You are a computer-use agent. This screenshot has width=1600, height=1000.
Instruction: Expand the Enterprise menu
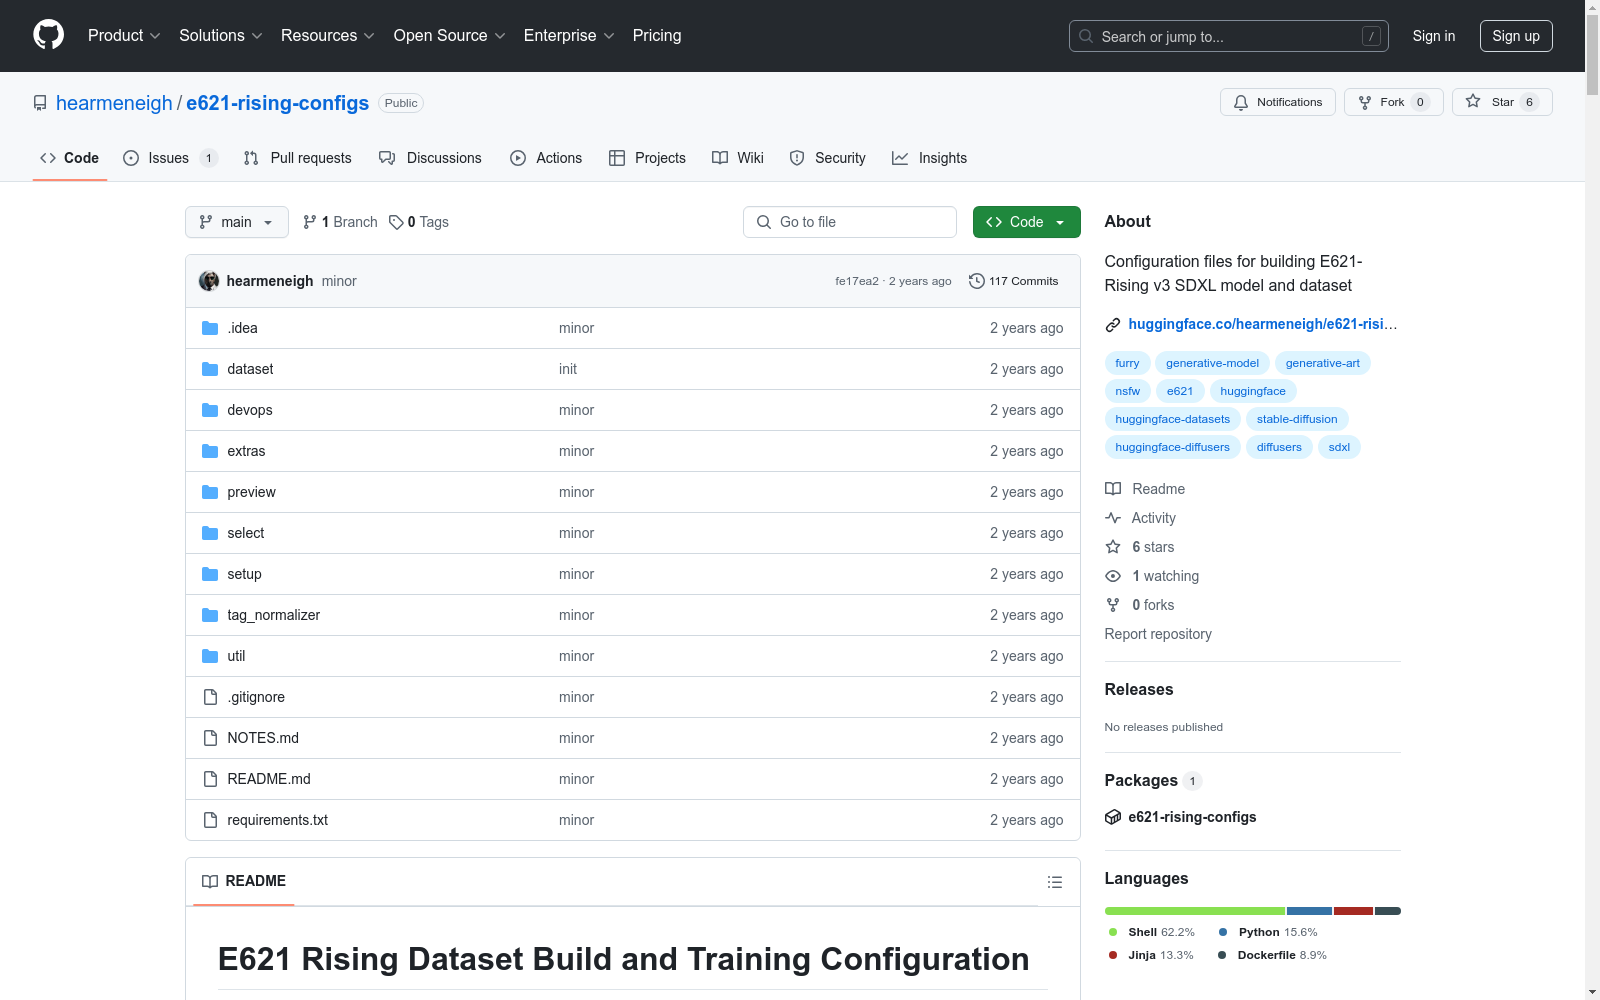pos(569,35)
